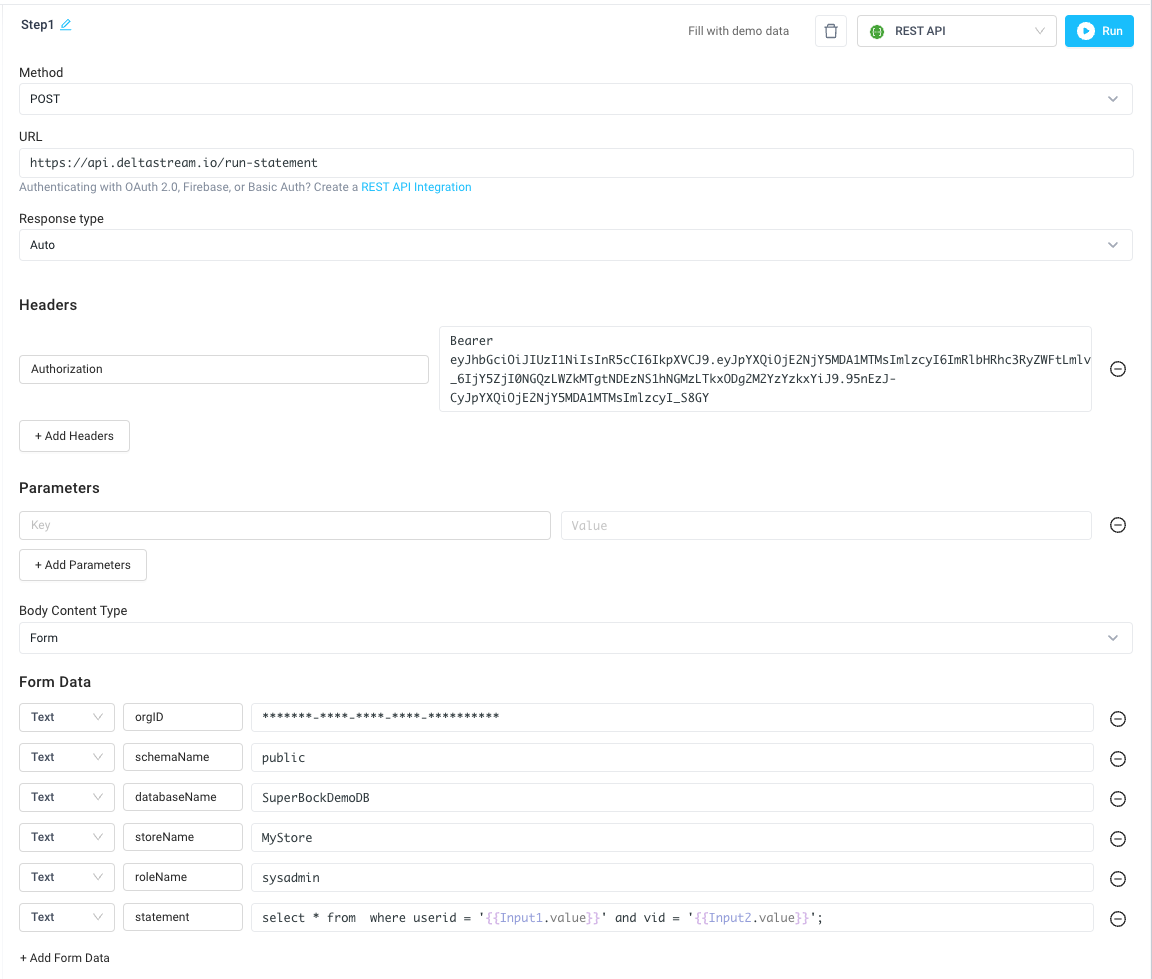
Task: Remove the statement form data row
Action: 1117,919
